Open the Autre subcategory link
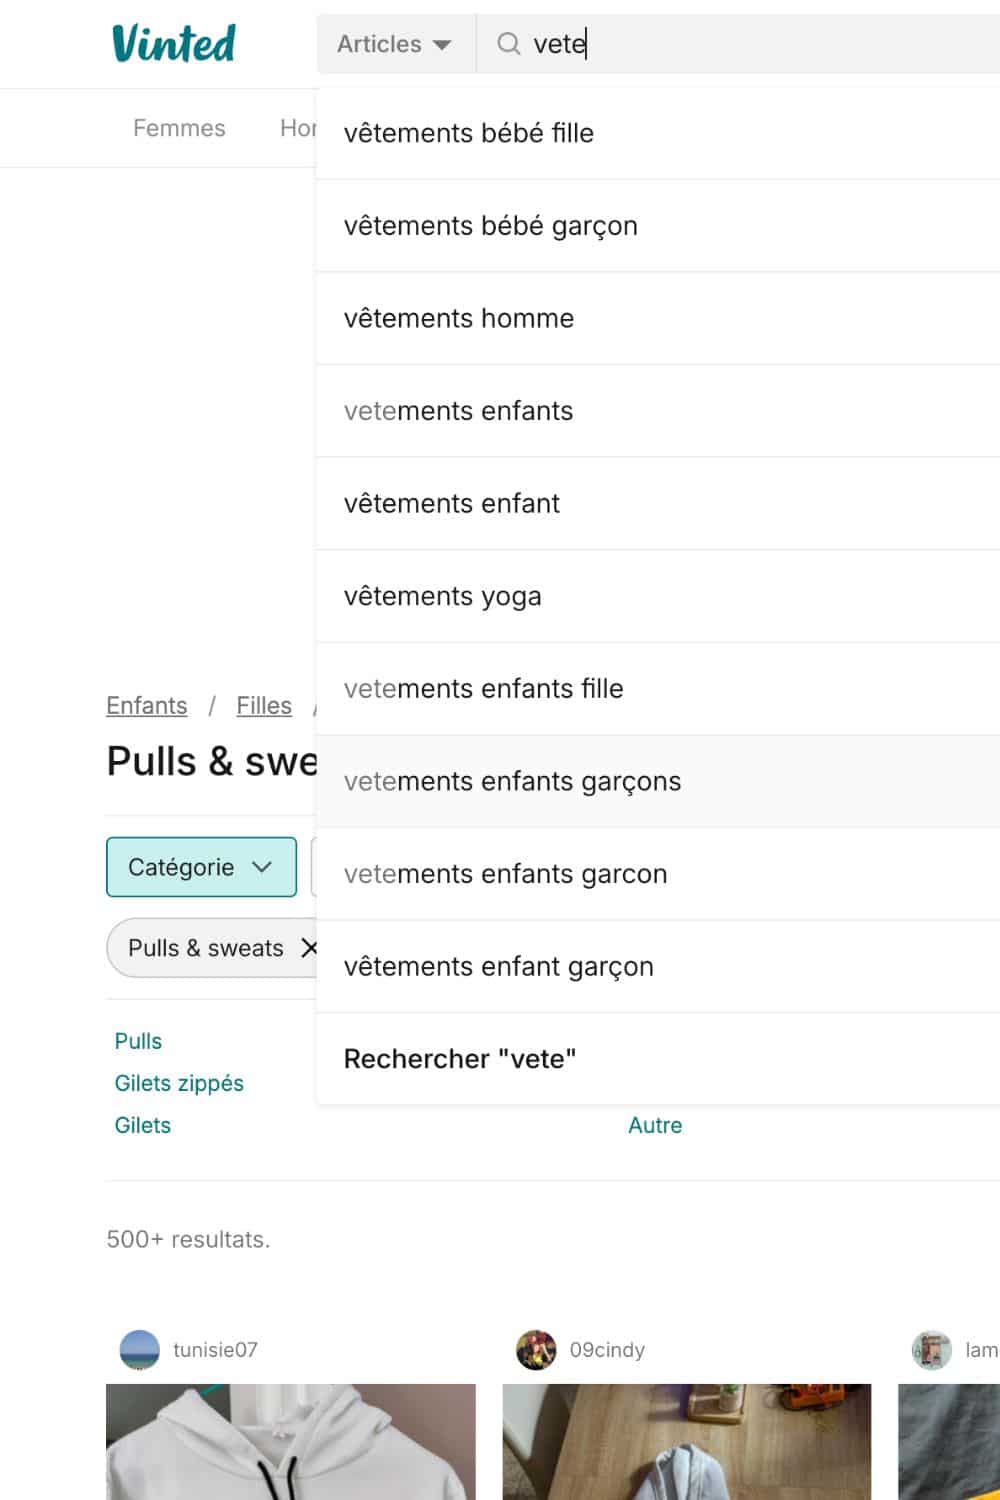The width and height of the screenshot is (1000, 1500). pyautogui.click(x=655, y=1125)
